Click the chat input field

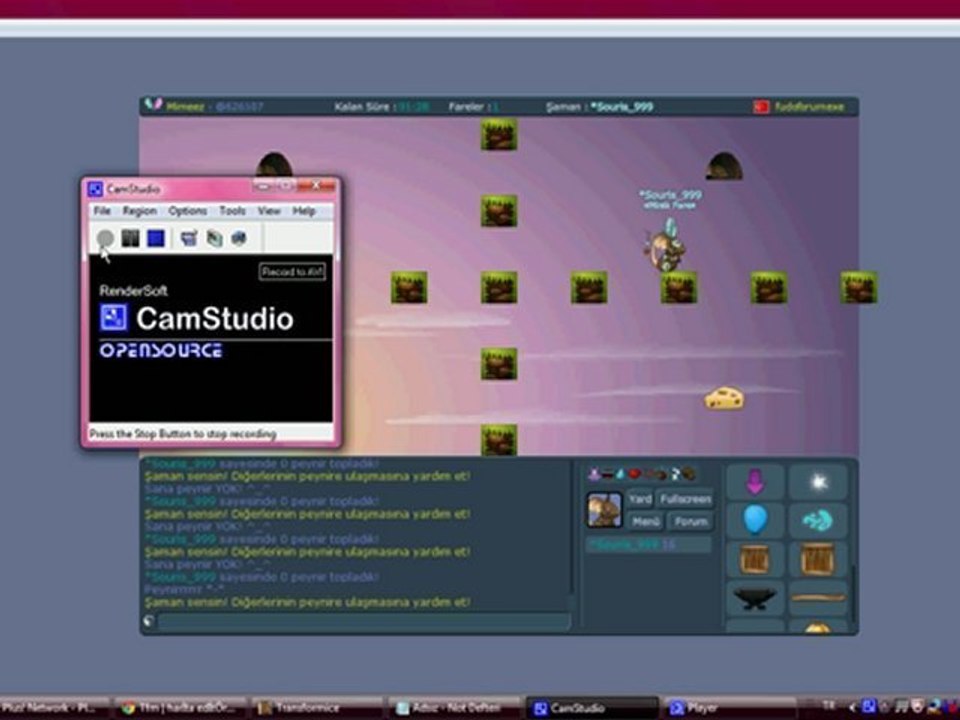click(x=364, y=621)
